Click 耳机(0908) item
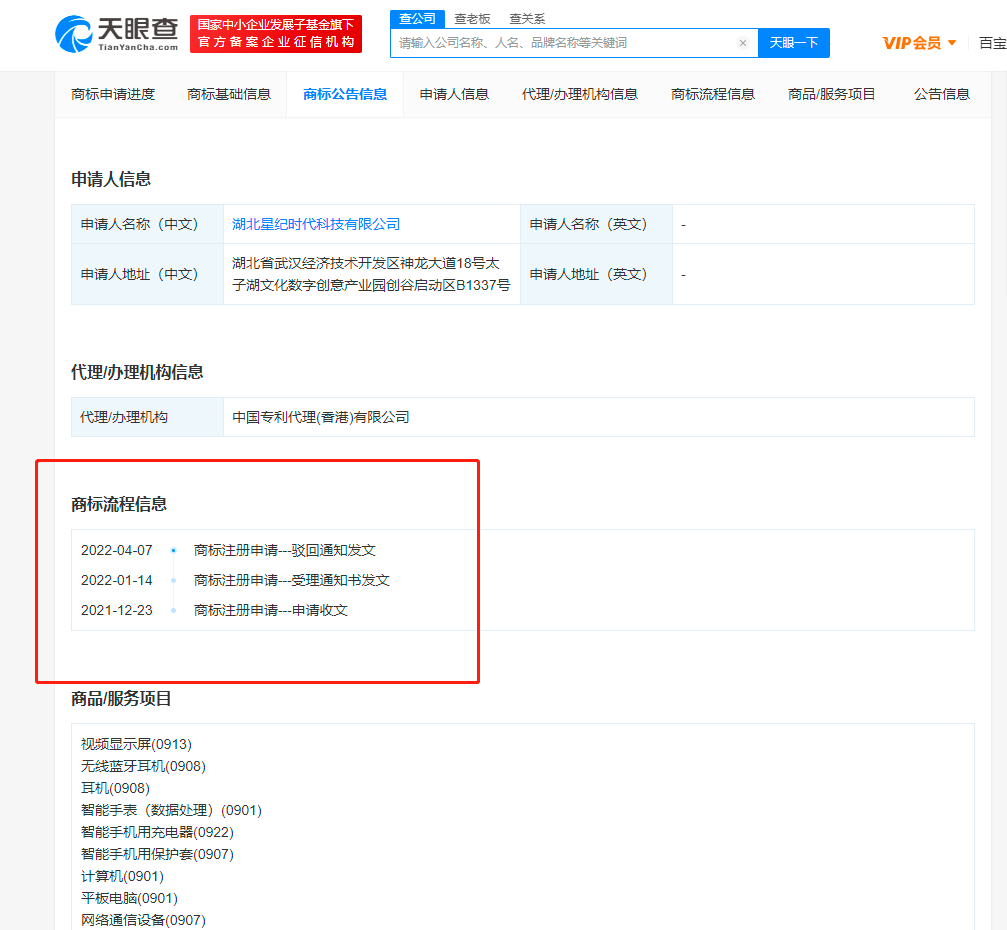The height and width of the screenshot is (930, 1007). coord(115,788)
